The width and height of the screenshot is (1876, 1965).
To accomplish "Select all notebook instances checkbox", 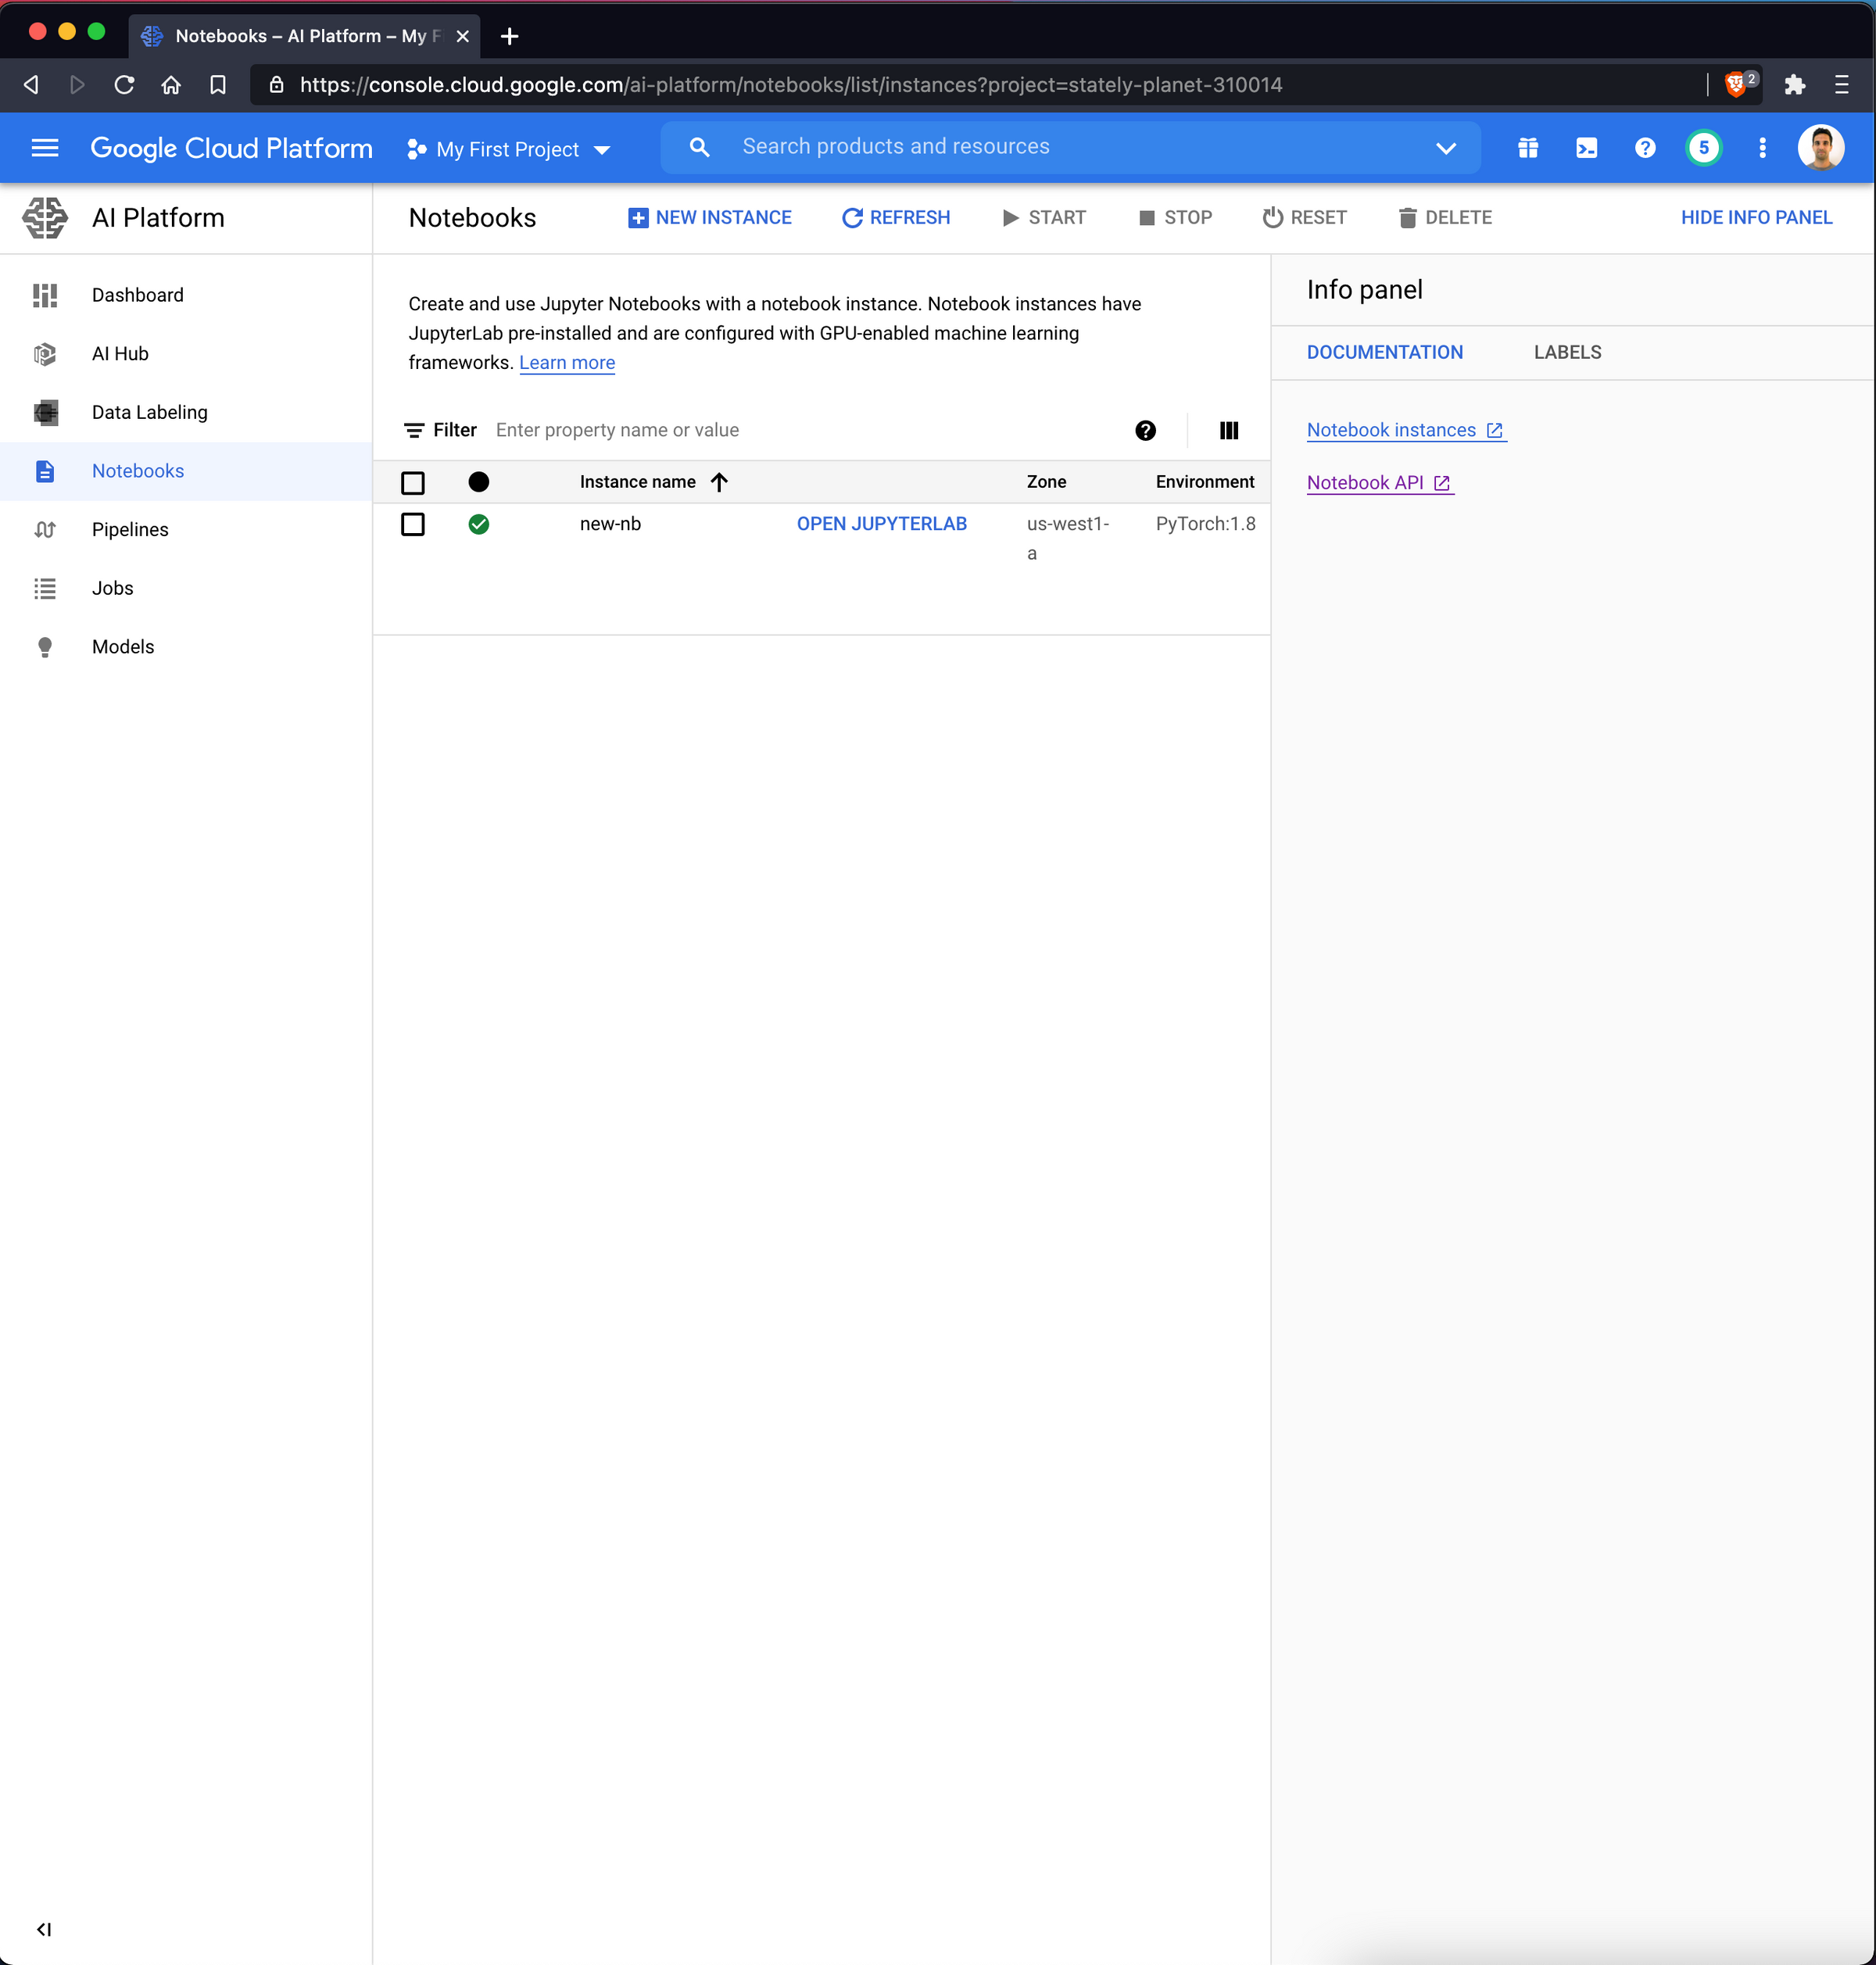I will pos(413,482).
